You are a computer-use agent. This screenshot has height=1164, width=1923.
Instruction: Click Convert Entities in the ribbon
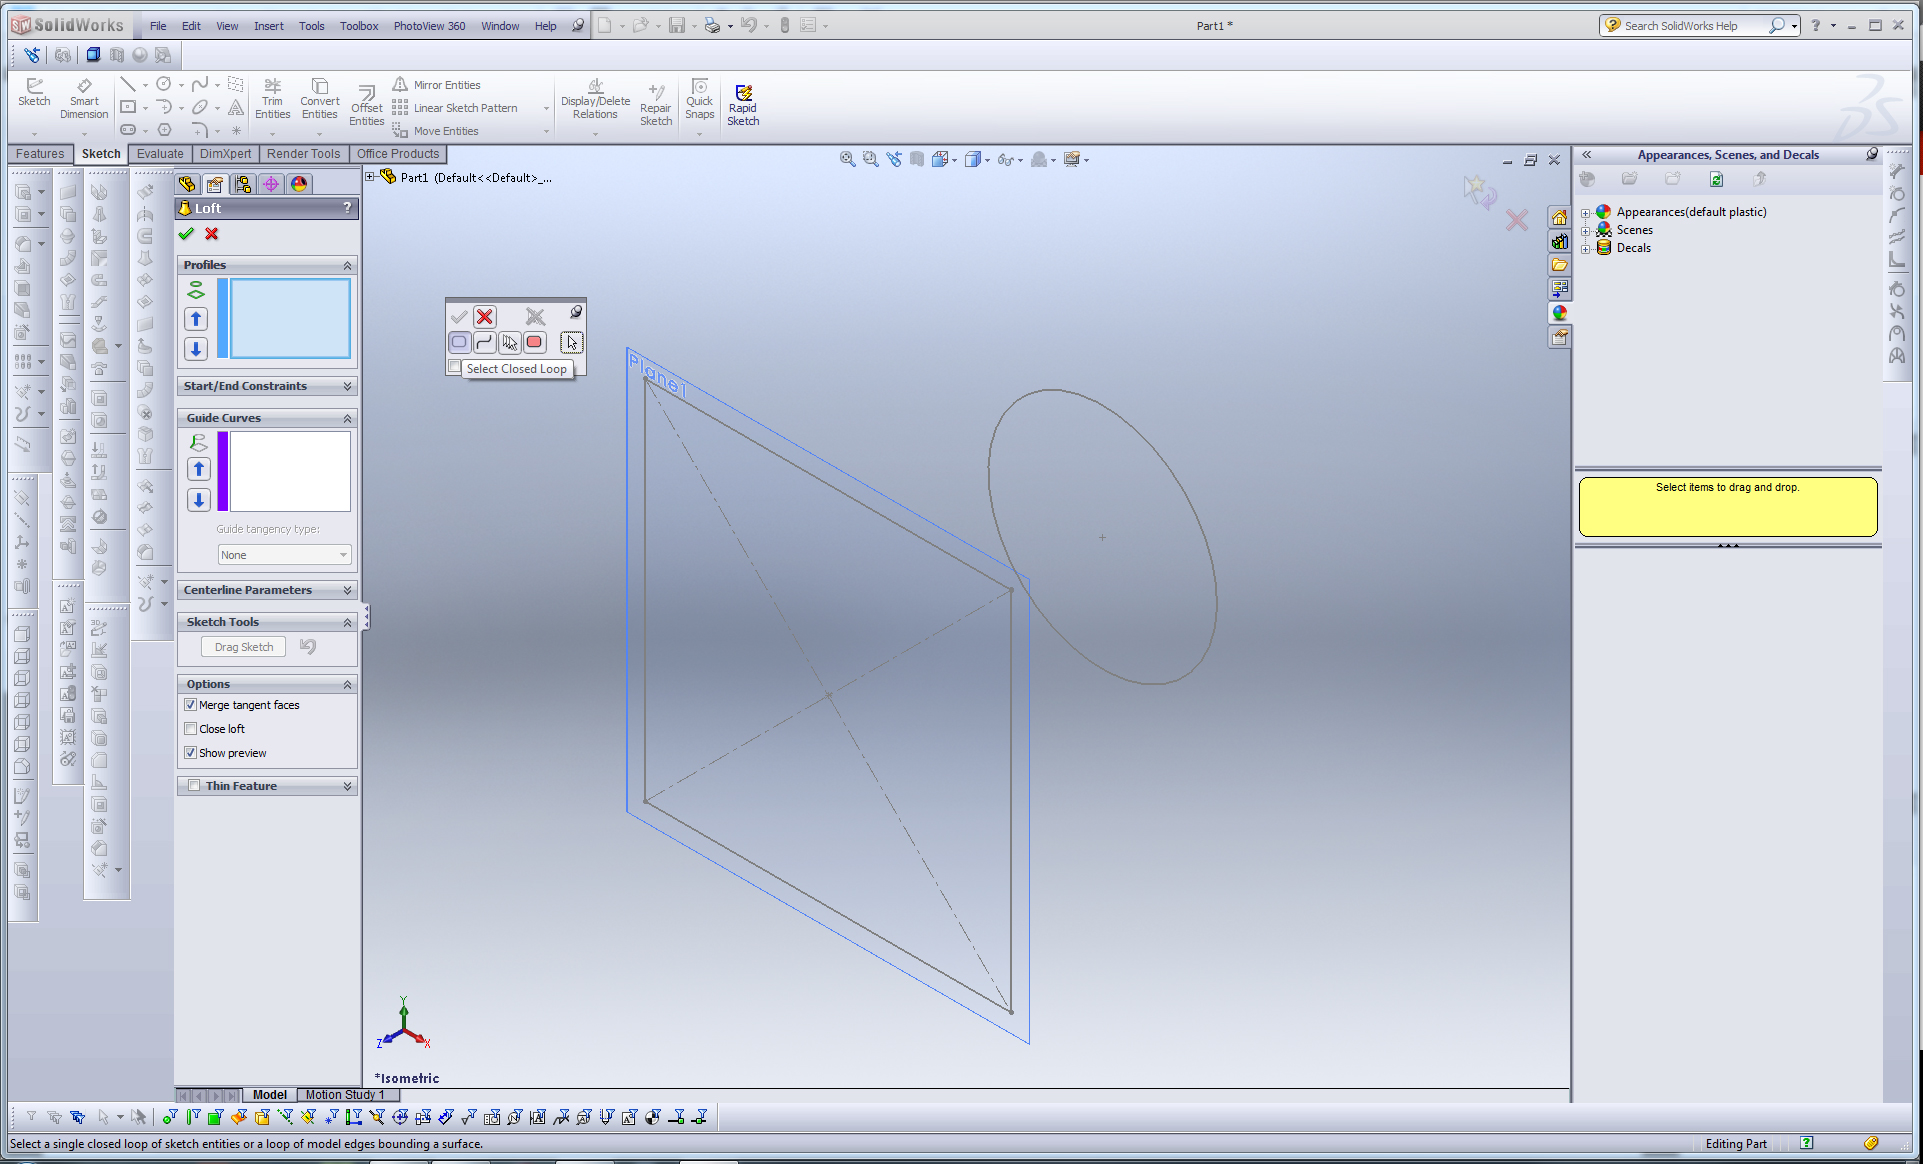point(319,99)
